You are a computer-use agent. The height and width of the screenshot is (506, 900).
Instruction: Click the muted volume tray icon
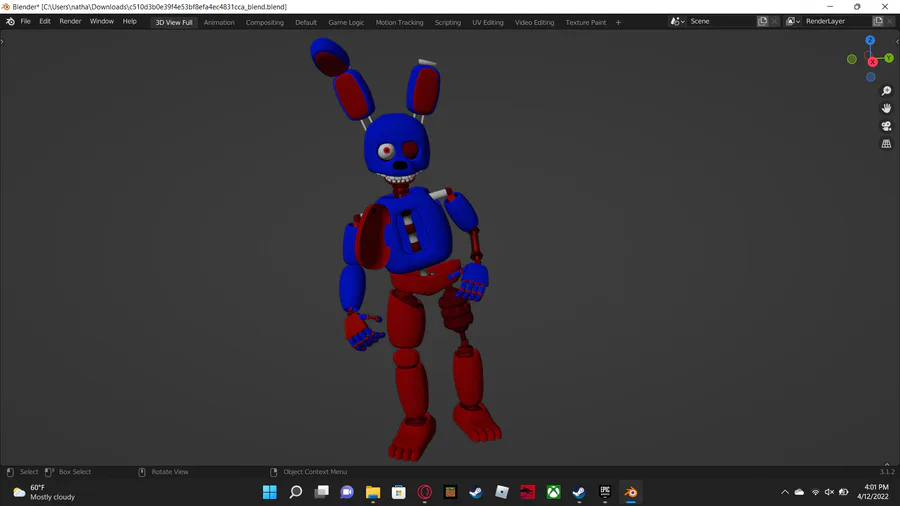point(829,492)
